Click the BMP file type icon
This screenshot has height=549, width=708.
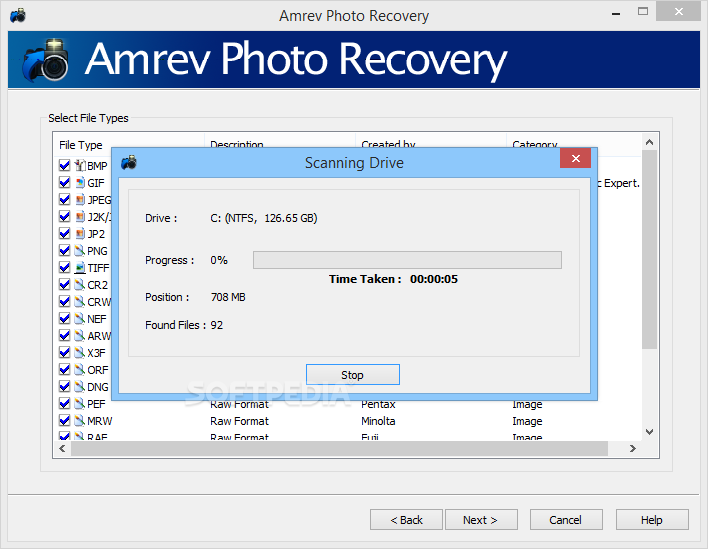tap(80, 166)
